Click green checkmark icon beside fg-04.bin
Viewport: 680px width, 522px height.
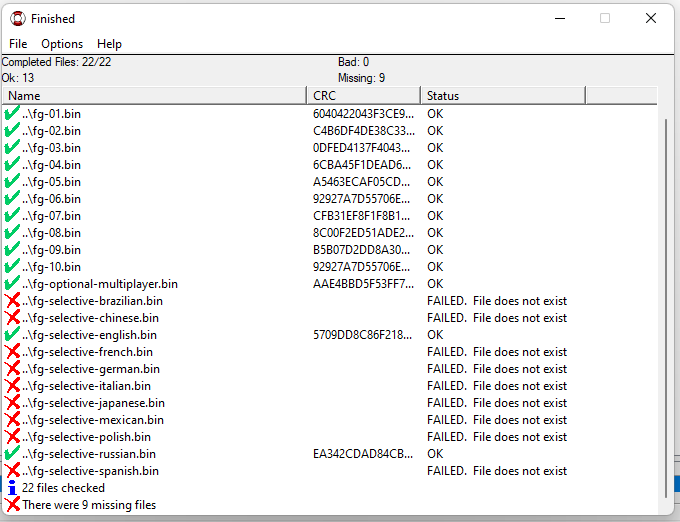click(x=12, y=164)
